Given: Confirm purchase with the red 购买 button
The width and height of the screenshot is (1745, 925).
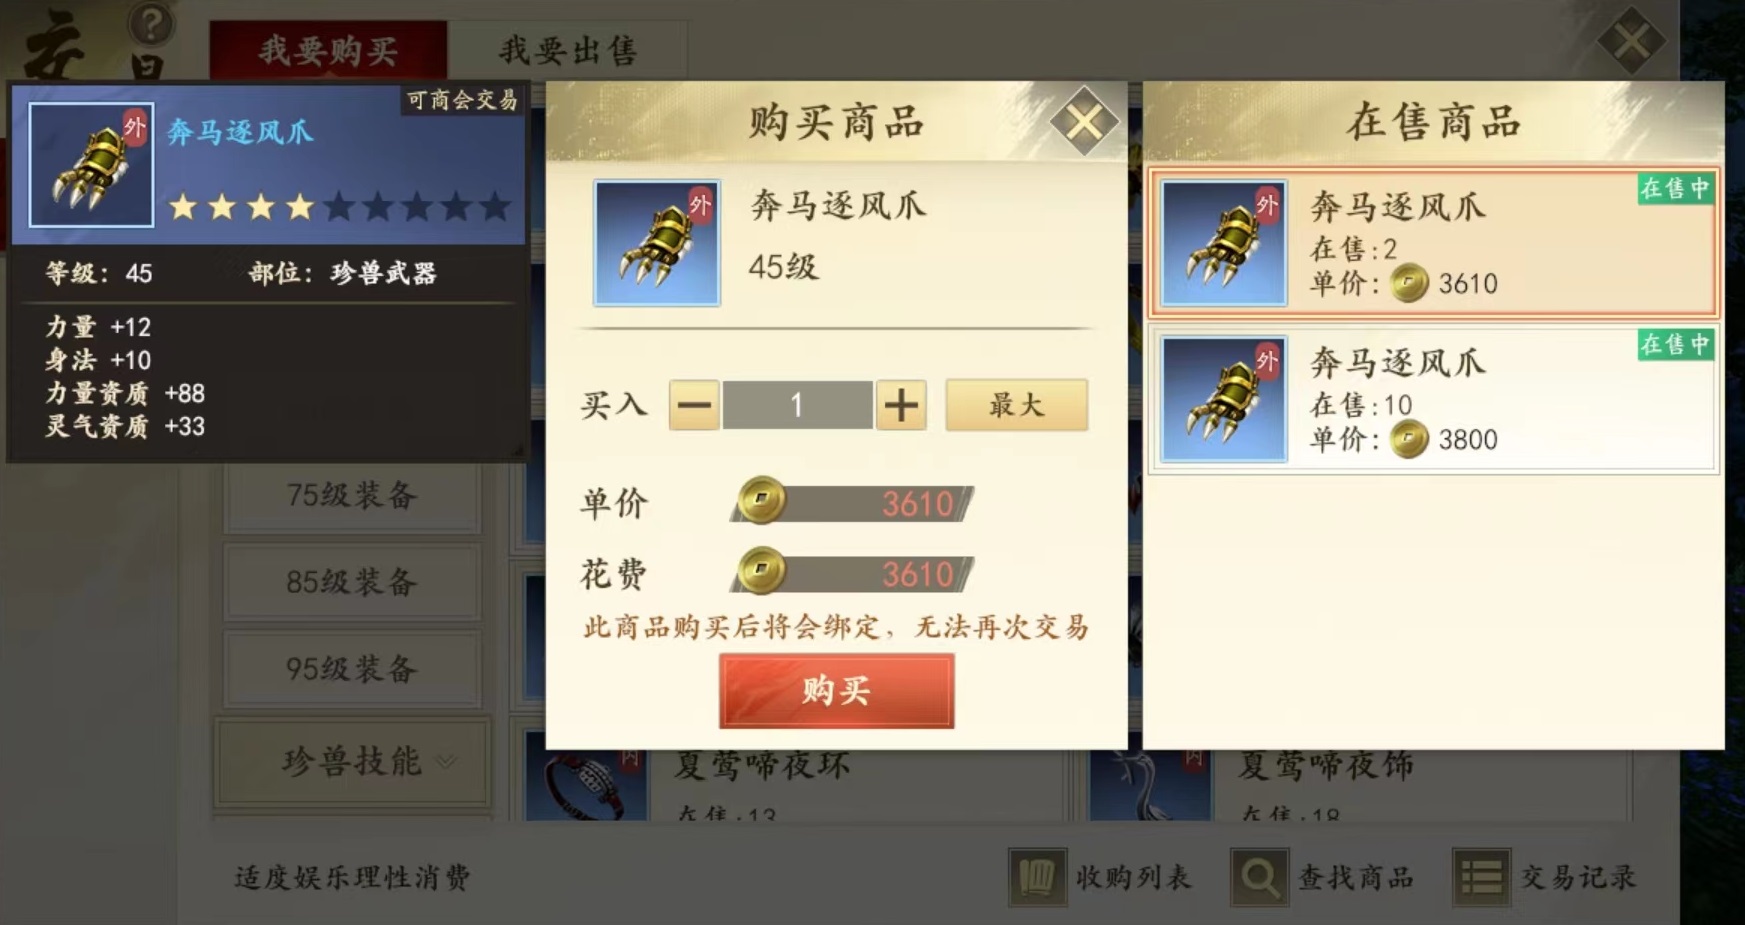Looking at the screenshot, I should pyautogui.click(x=836, y=691).
